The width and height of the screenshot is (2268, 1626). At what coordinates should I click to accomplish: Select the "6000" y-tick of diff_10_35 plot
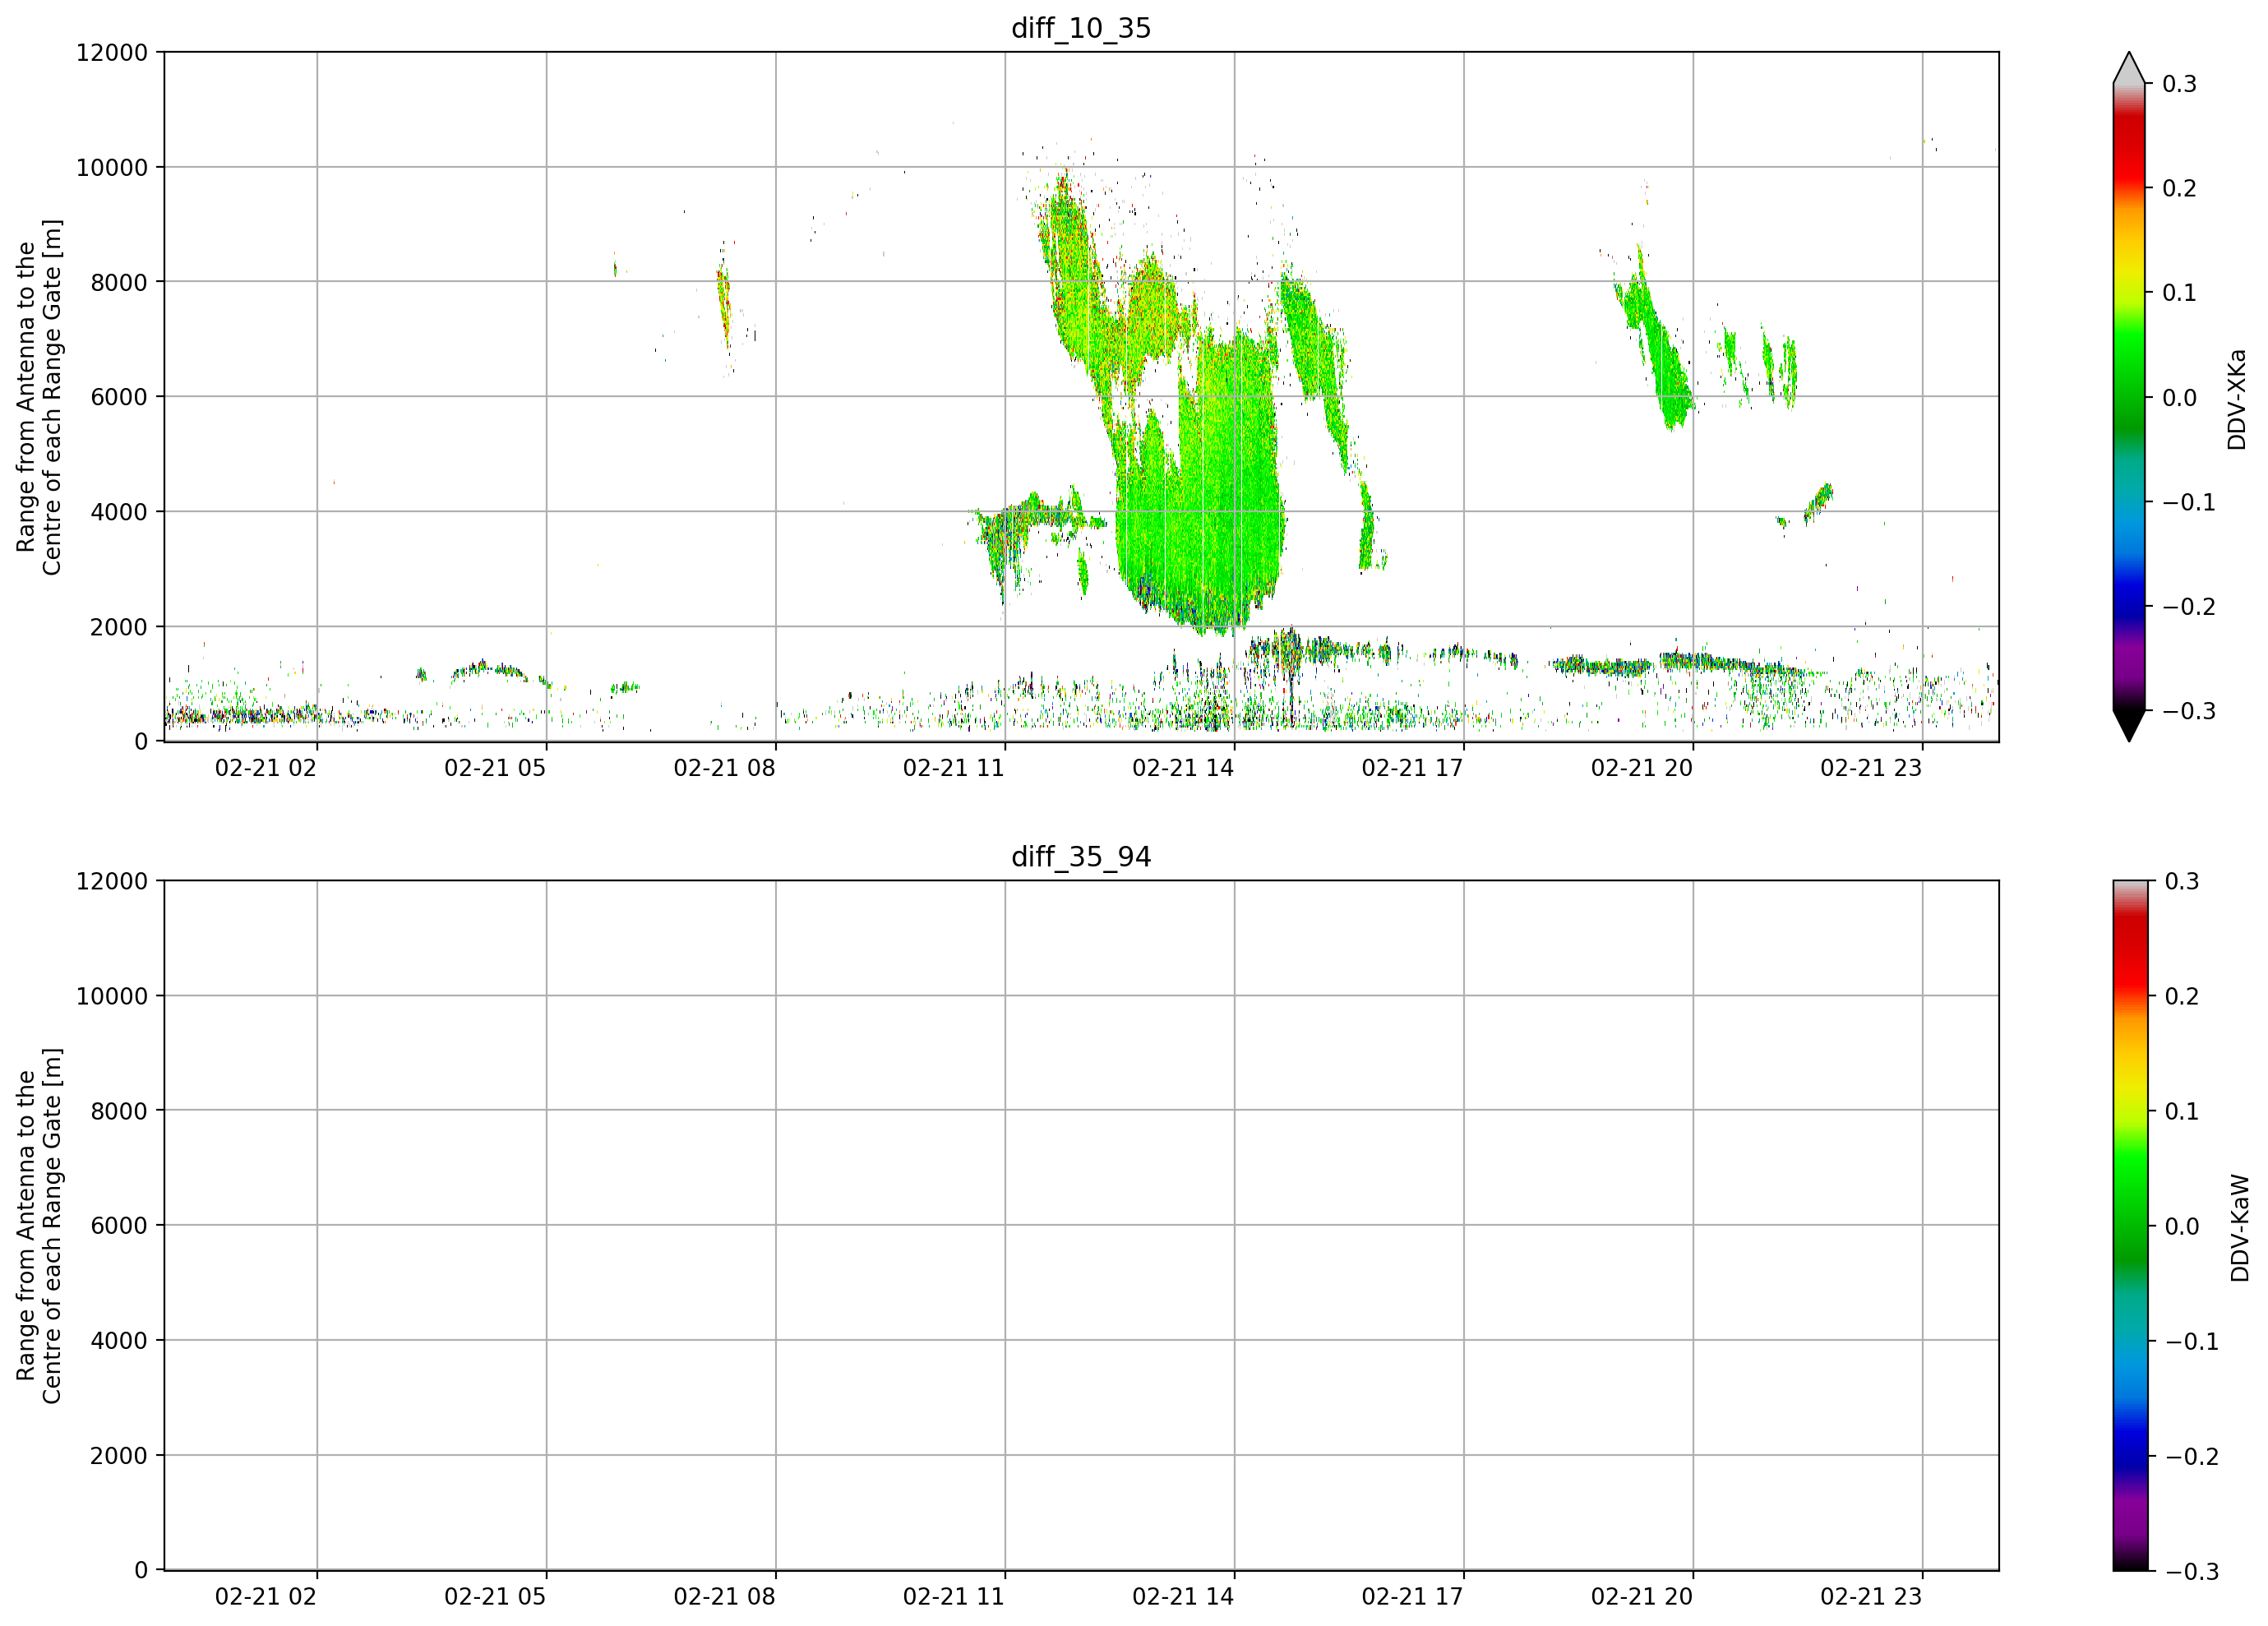[119, 397]
